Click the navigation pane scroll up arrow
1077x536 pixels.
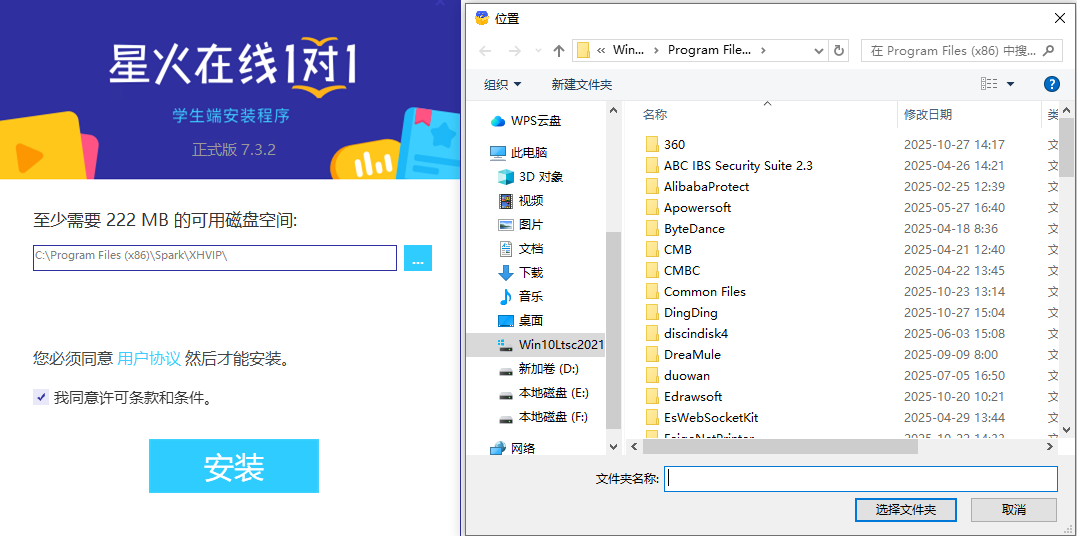(613, 109)
